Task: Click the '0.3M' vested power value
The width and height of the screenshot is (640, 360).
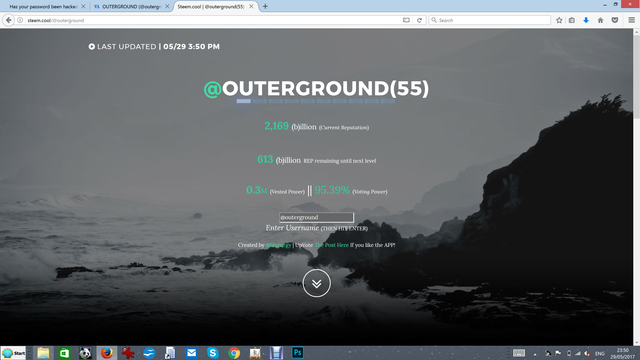Action: [257, 190]
